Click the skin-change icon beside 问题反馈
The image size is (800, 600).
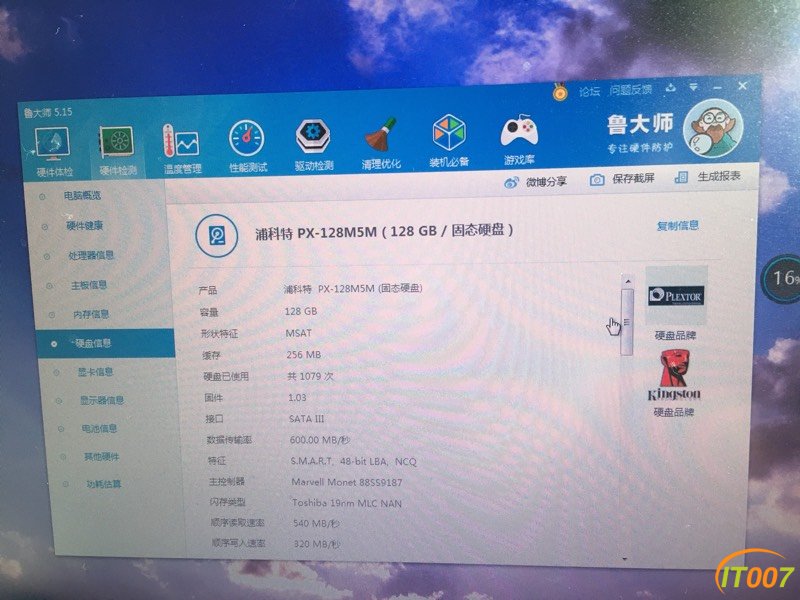coord(670,88)
